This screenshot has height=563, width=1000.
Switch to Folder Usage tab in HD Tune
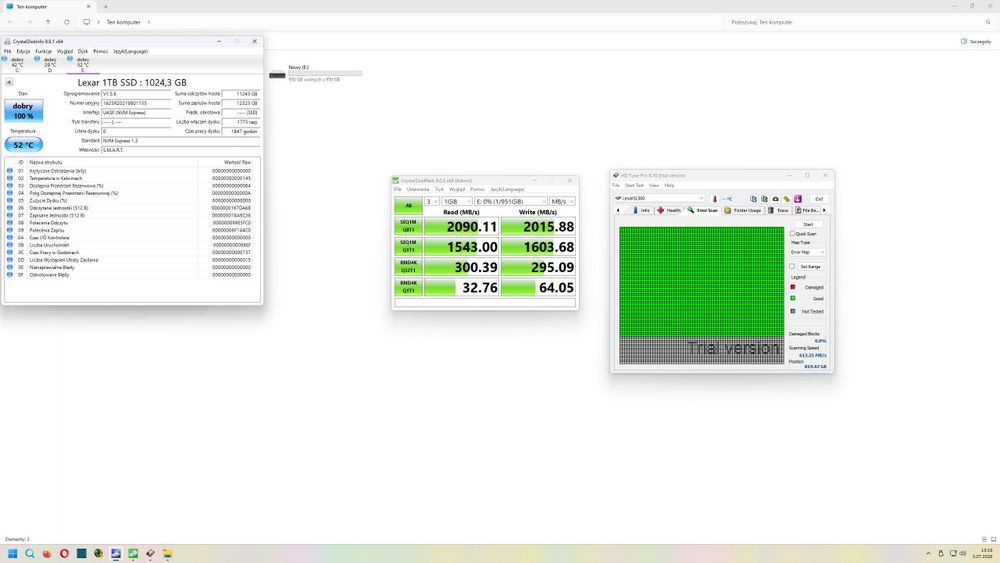click(743, 210)
